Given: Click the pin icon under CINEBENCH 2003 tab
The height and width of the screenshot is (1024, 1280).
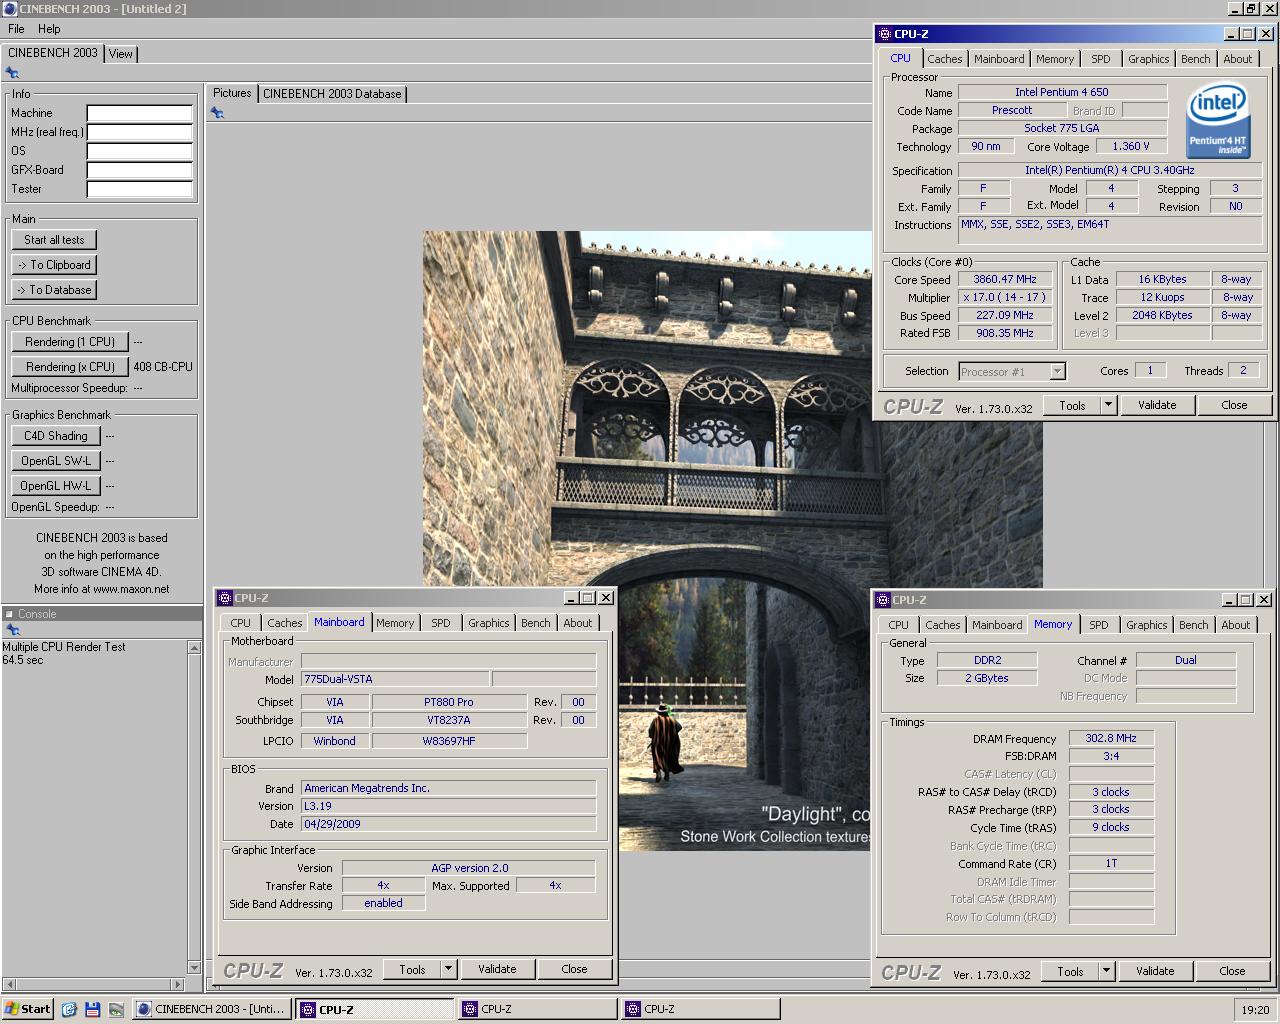Looking at the screenshot, I should (12, 73).
